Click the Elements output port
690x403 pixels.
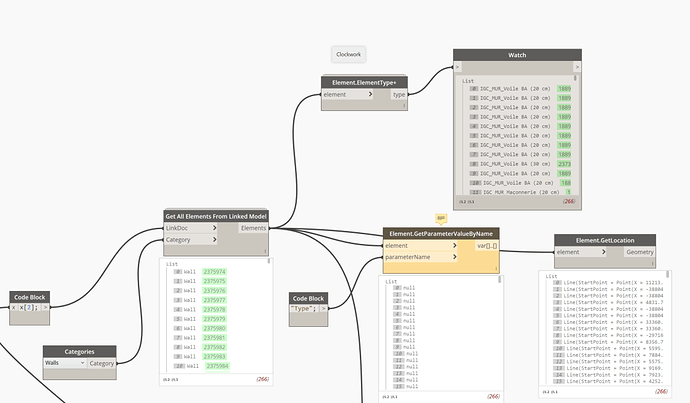pyautogui.click(x=253, y=228)
